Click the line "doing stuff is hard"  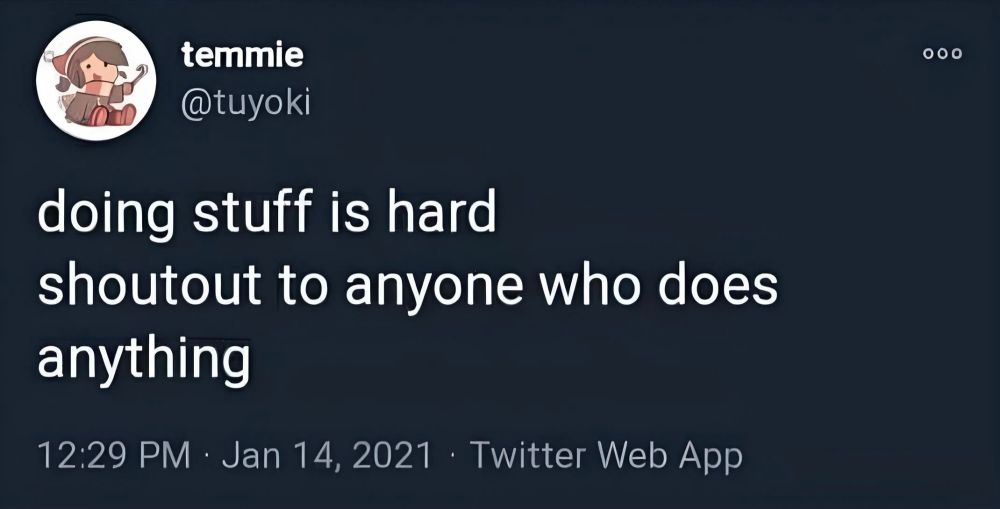click(x=266, y=214)
